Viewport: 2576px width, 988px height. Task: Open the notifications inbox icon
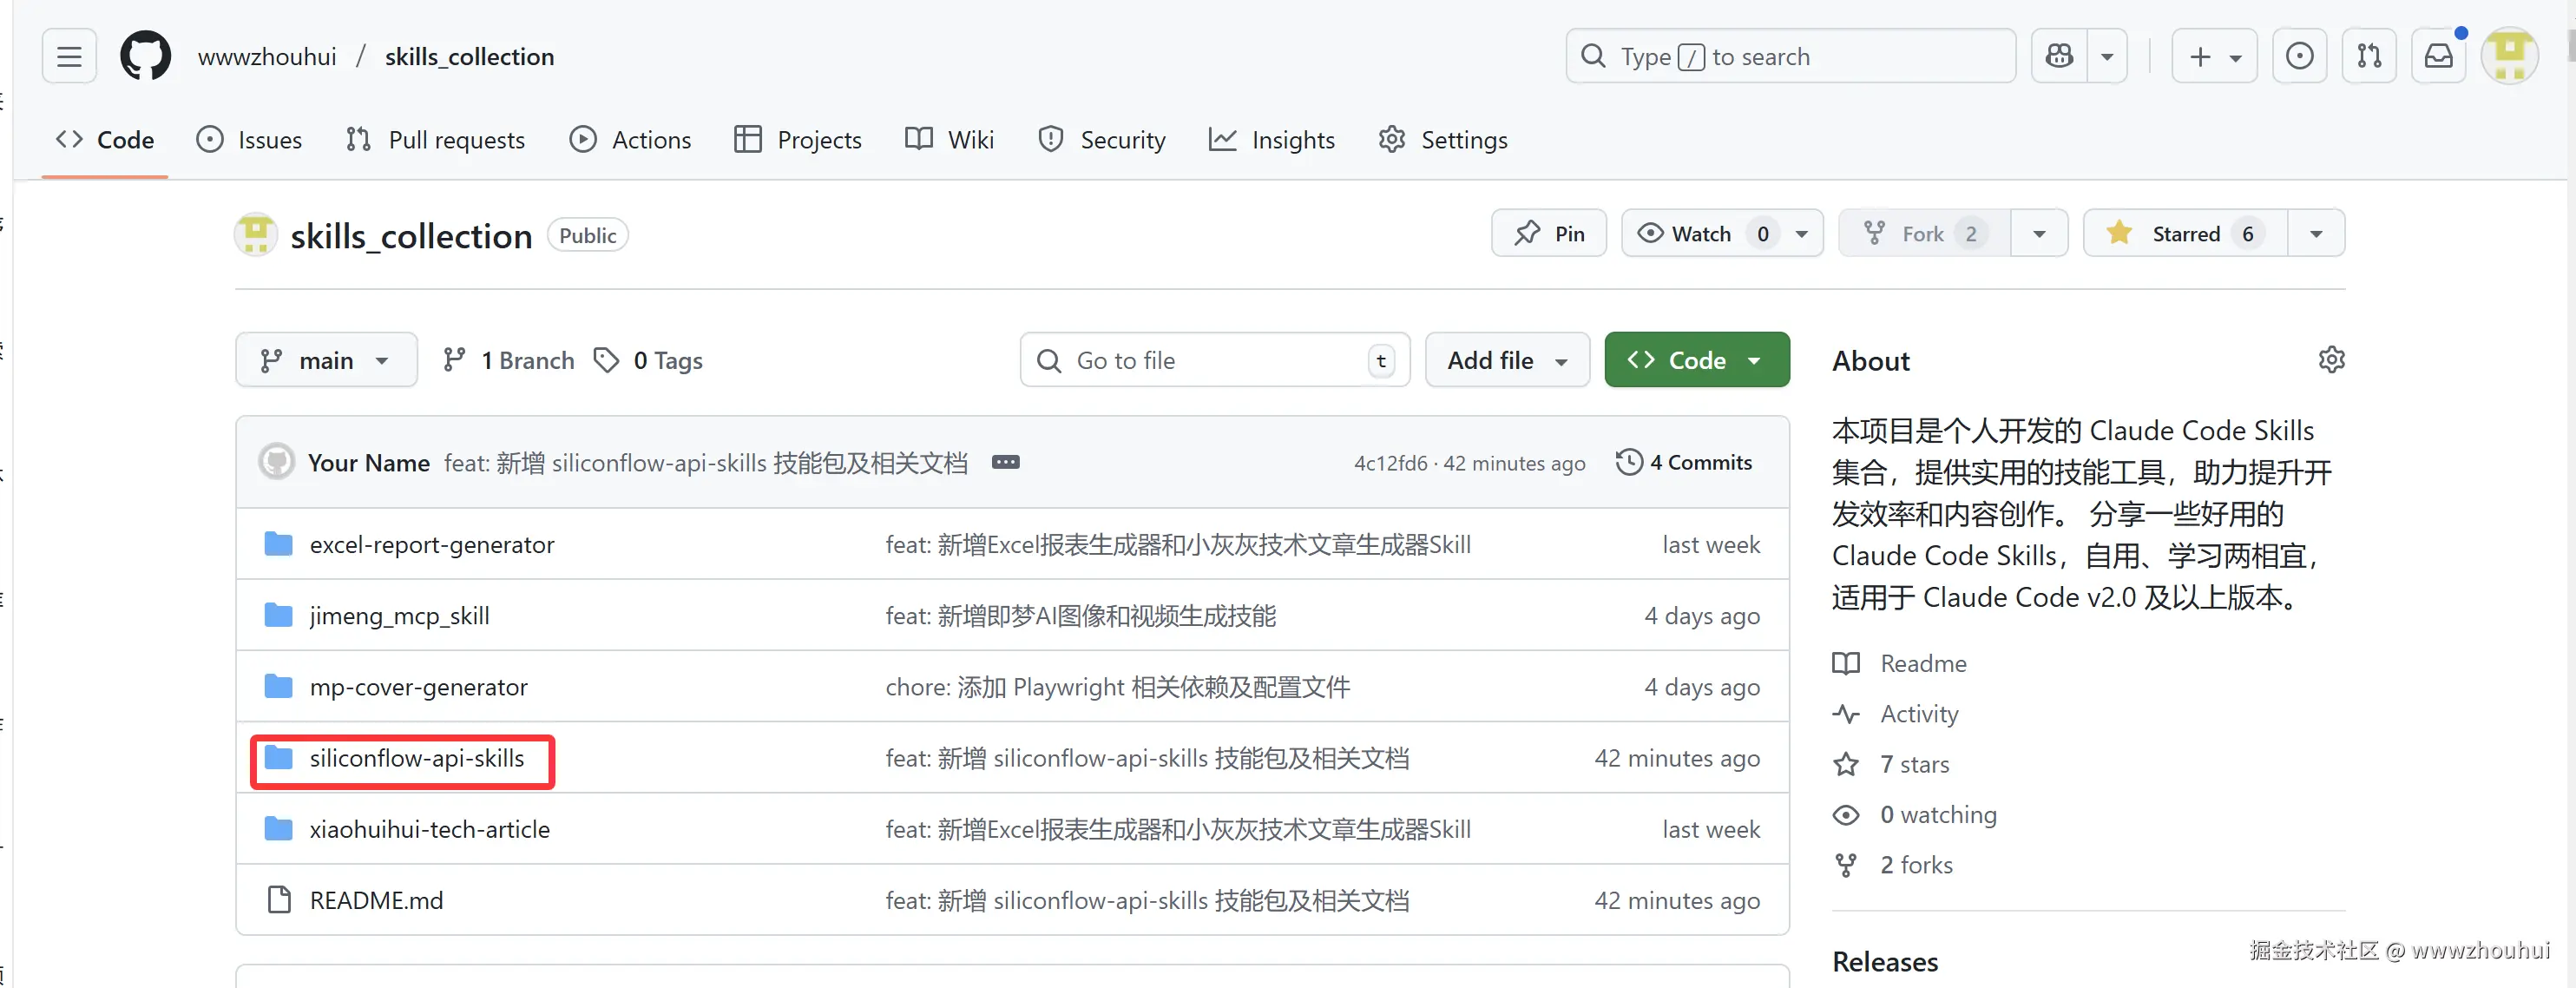[2438, 56]
